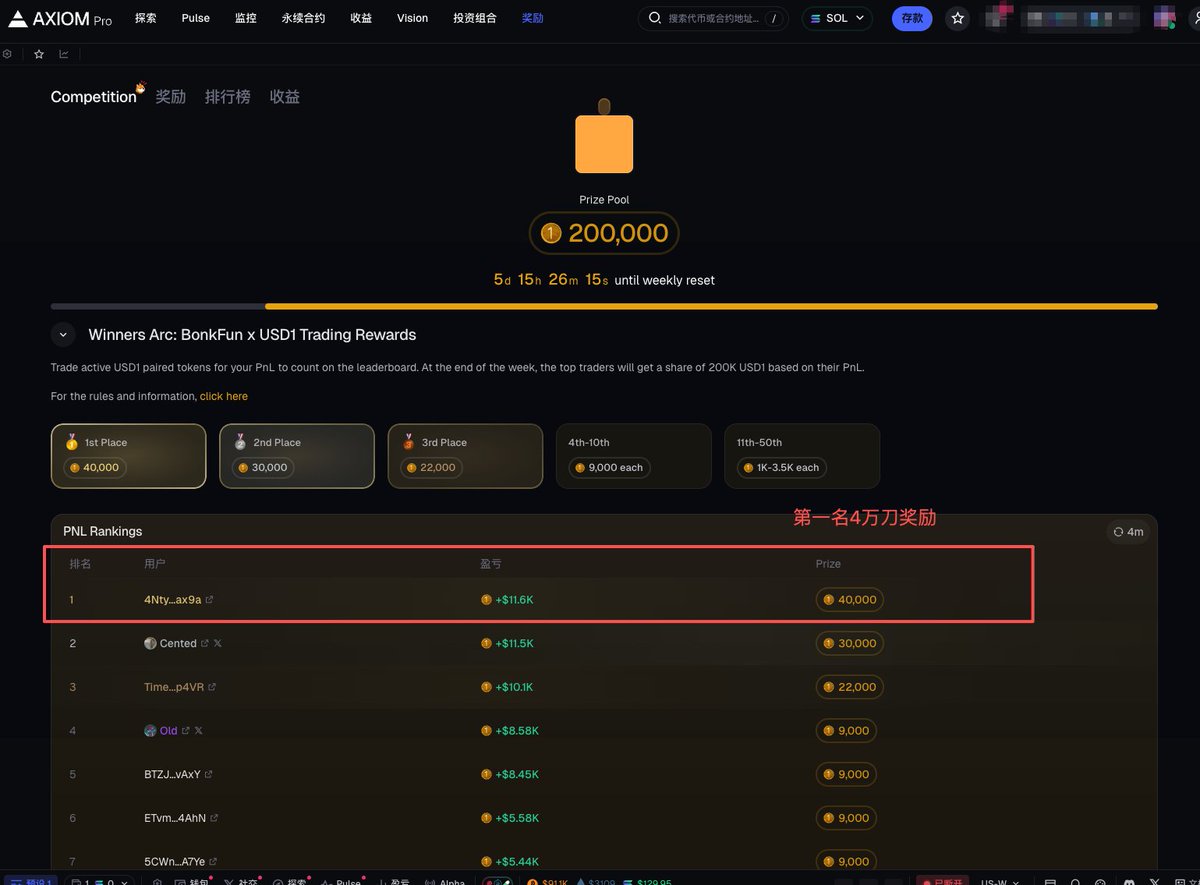Follow the 'click here' rules link
The width and height of the screenshot is (1200, 885).
point(224,396)
